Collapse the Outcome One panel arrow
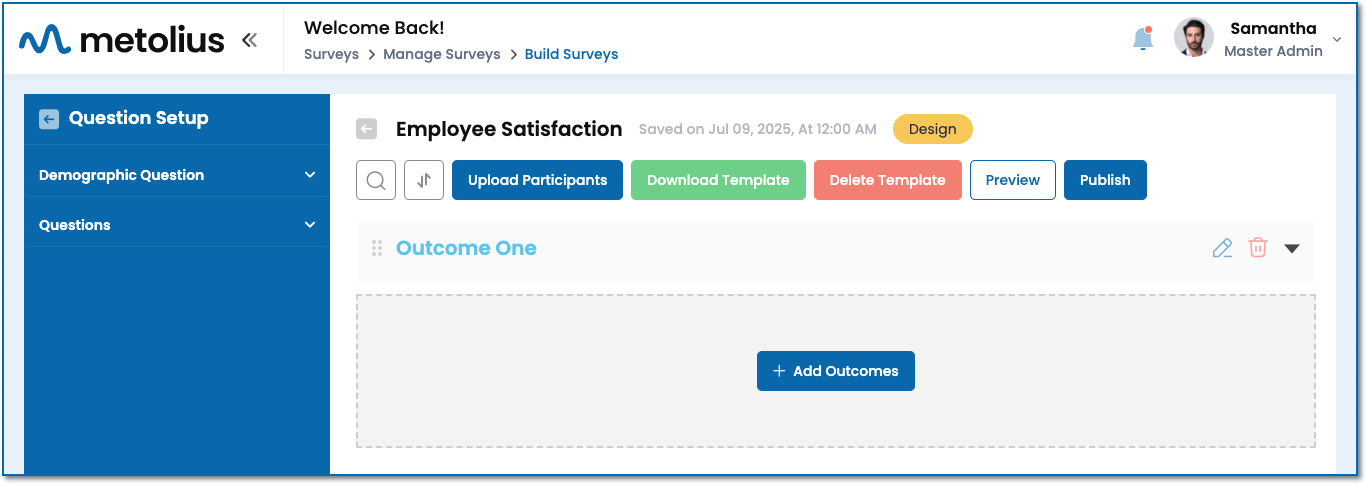This screenshot has width=1366, height=484. tap(1292, 248)
